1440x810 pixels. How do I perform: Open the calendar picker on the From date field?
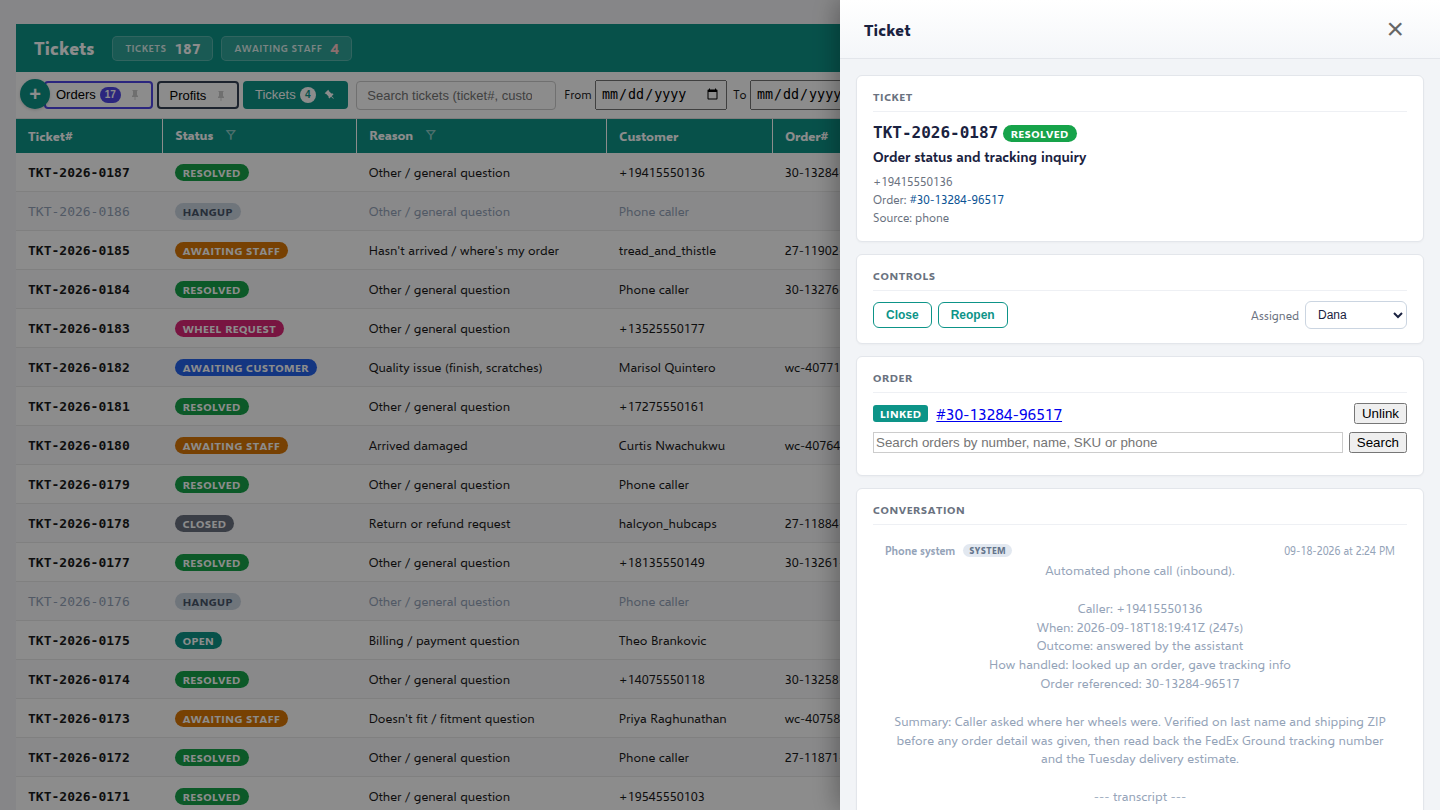tap(712, 95)
